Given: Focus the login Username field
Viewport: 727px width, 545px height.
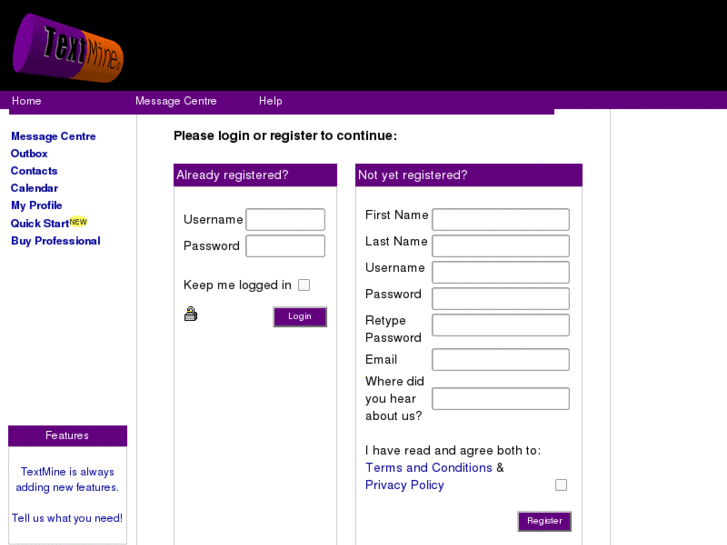Looking at the screenshot, I should [x=285, y=220].
